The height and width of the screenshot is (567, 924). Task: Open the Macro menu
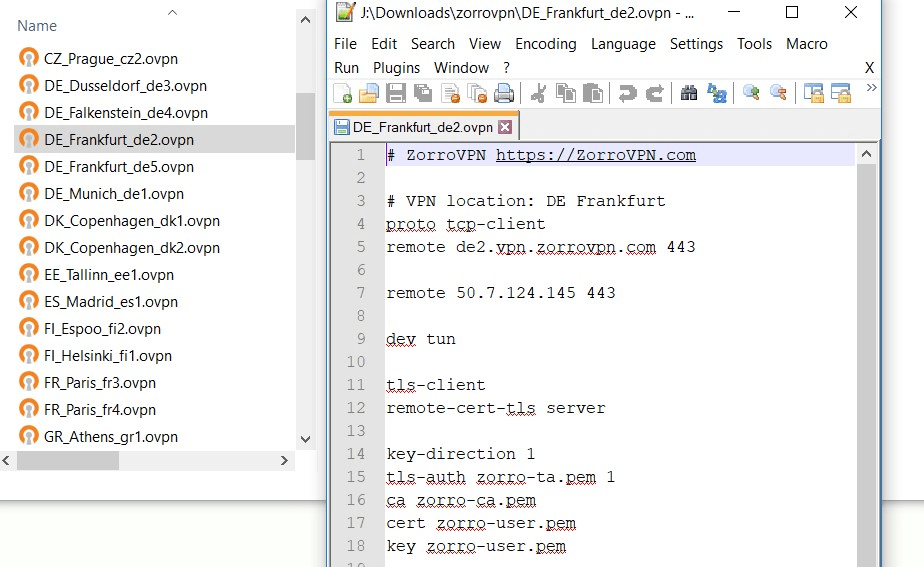point(806,44)
